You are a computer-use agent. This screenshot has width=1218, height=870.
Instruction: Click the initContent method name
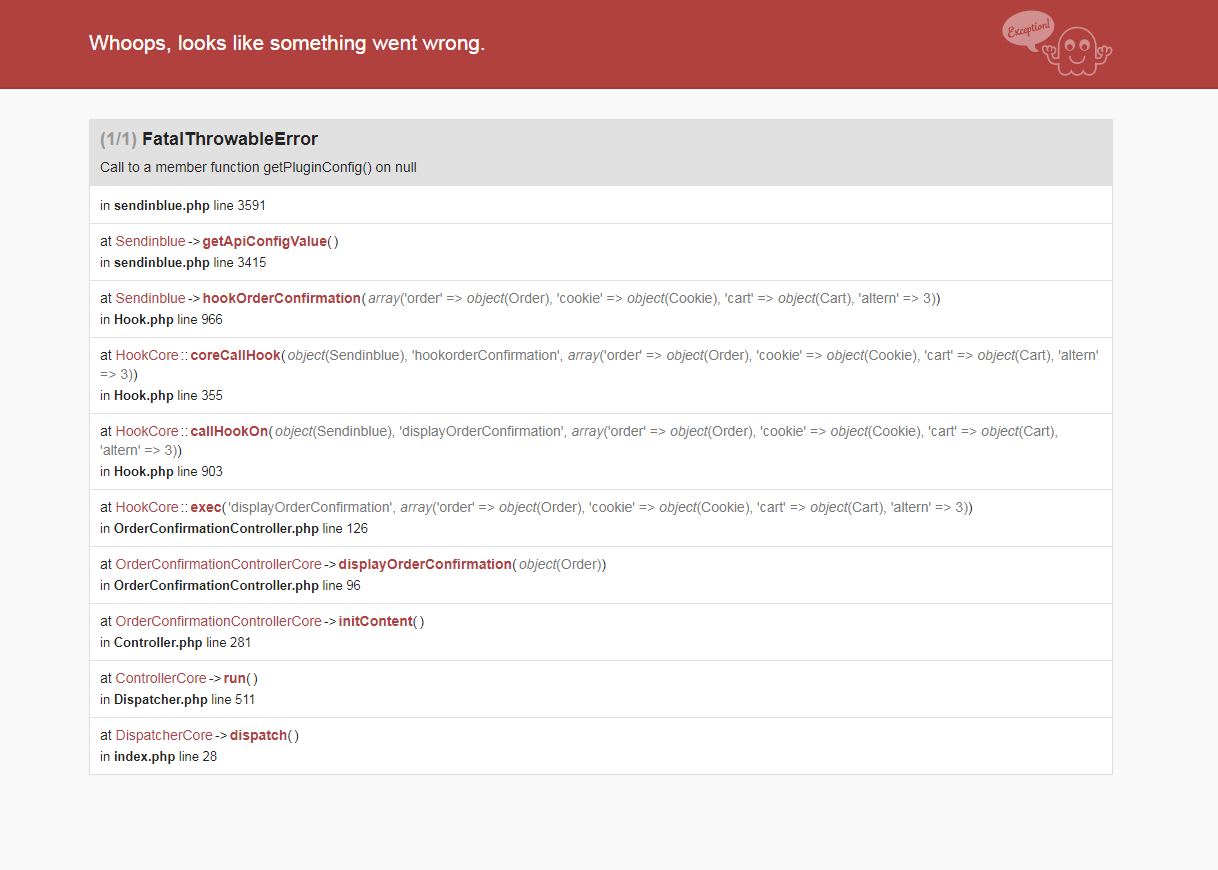click(x=376, y=621)
